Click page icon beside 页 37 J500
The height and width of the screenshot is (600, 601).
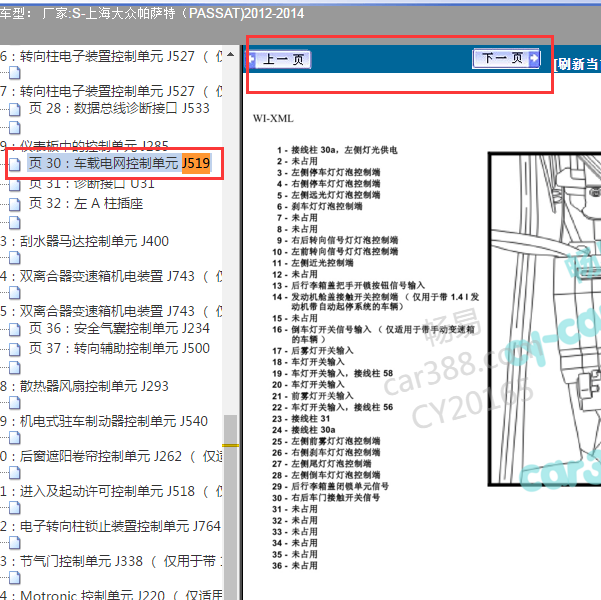tap(15, 350)
